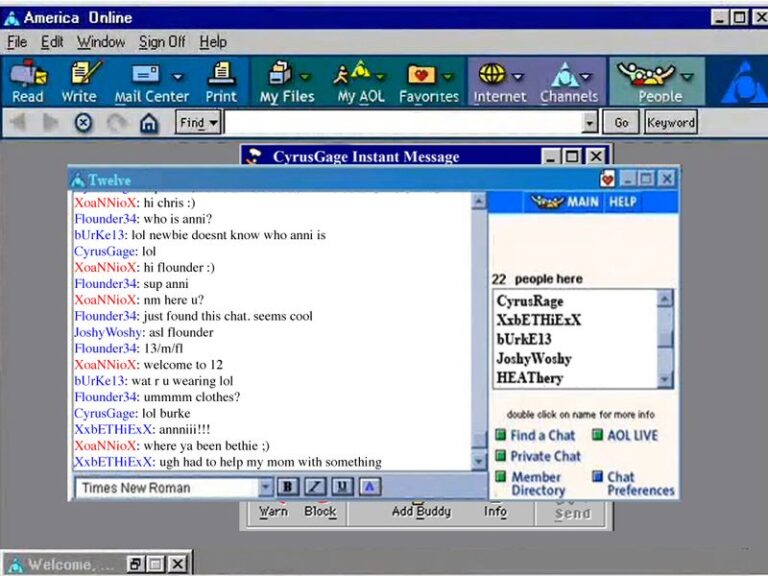Screen dimensions: 768x576
Task: Select XxbETHiExX in people list
Action: pyautogui.click(x=538, y=320)
